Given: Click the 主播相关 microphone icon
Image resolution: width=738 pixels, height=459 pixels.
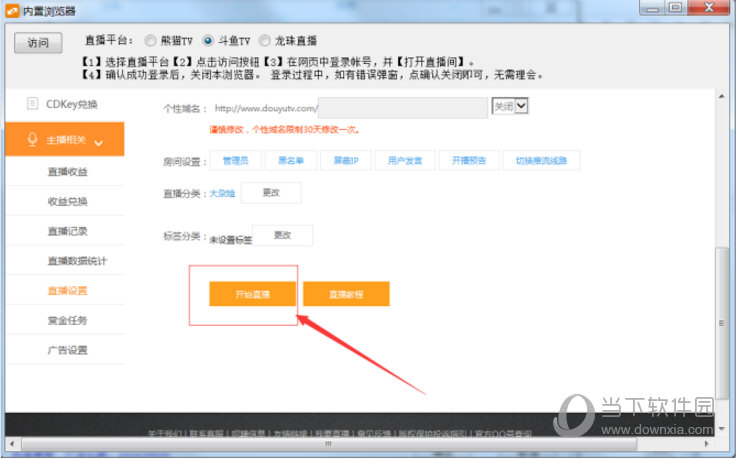Looking at the screenshot, I should [x=32, y=139].
